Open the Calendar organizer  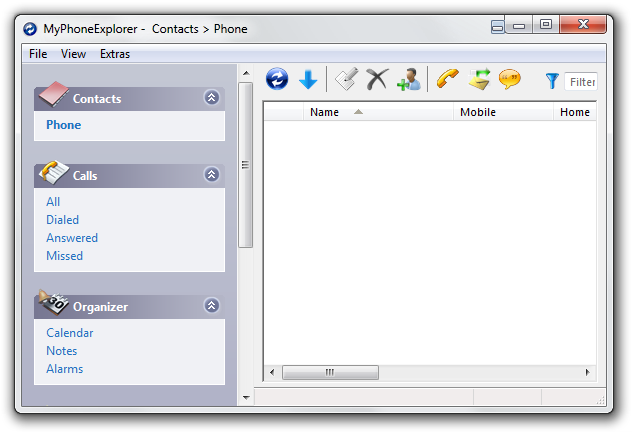point(70,333)
